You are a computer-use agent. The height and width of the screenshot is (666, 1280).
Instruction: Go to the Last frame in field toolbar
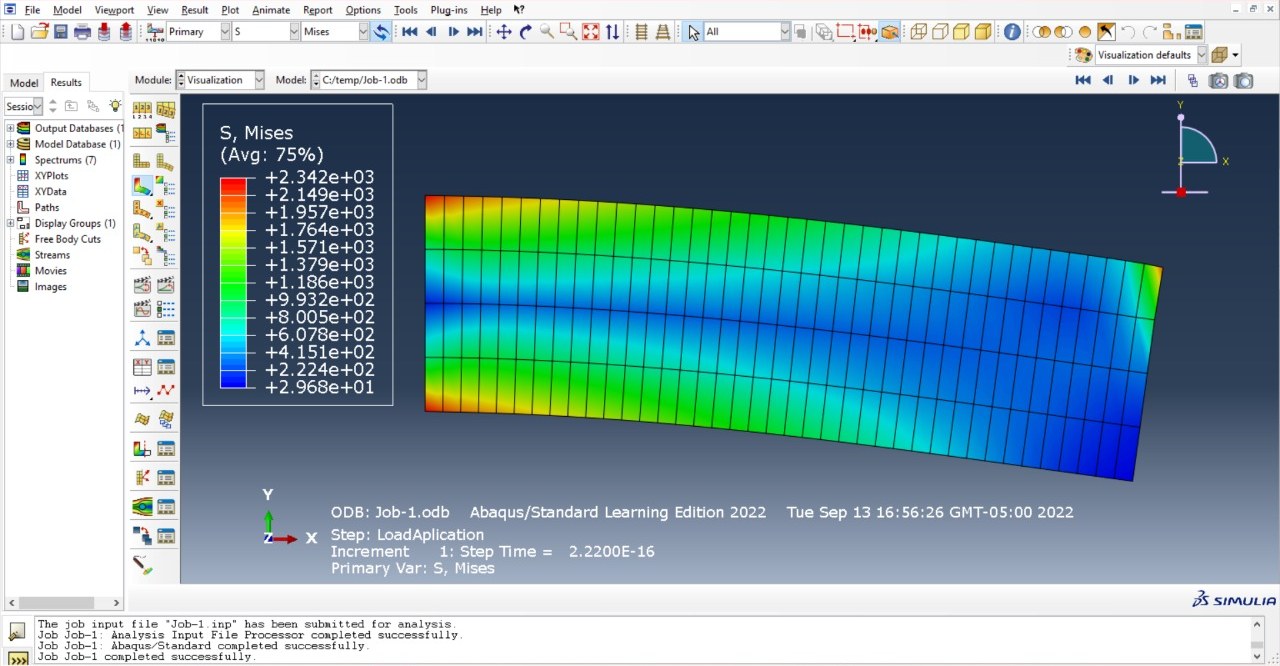click(x=475, y=32)
